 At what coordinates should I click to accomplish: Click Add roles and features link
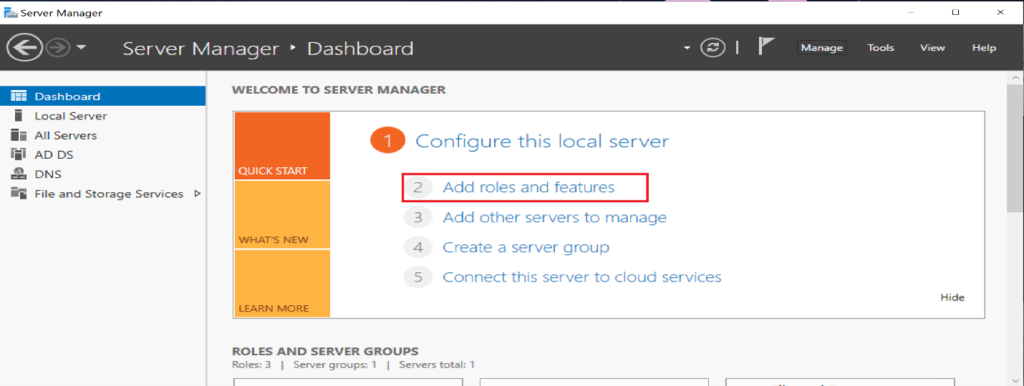pyautogui.click(x=528, y=187)
